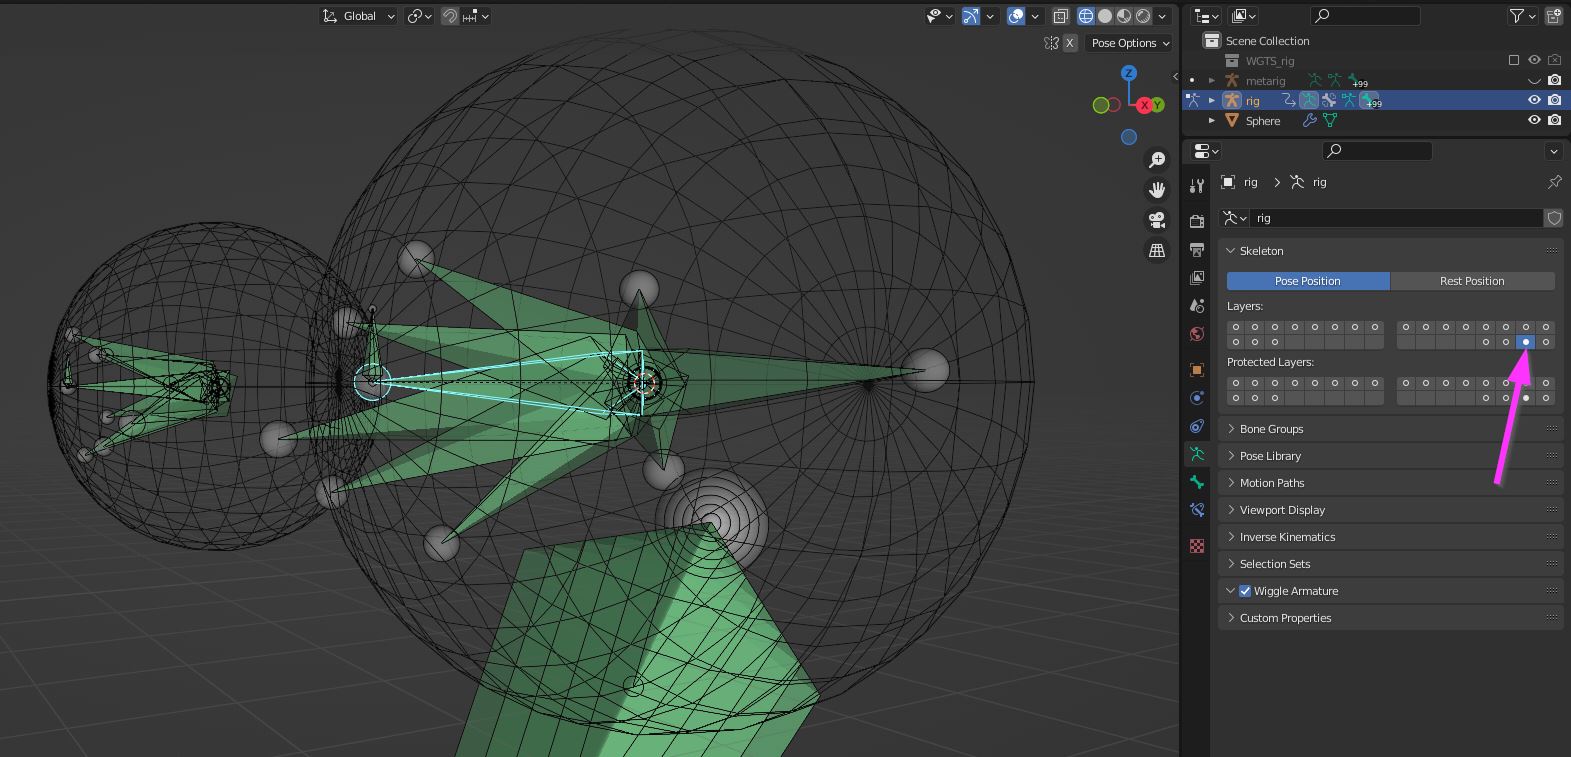The height and width of the screenshot is (757, 1571).
Task: Select Rest Position button
Action: [x=1472, y=281]
